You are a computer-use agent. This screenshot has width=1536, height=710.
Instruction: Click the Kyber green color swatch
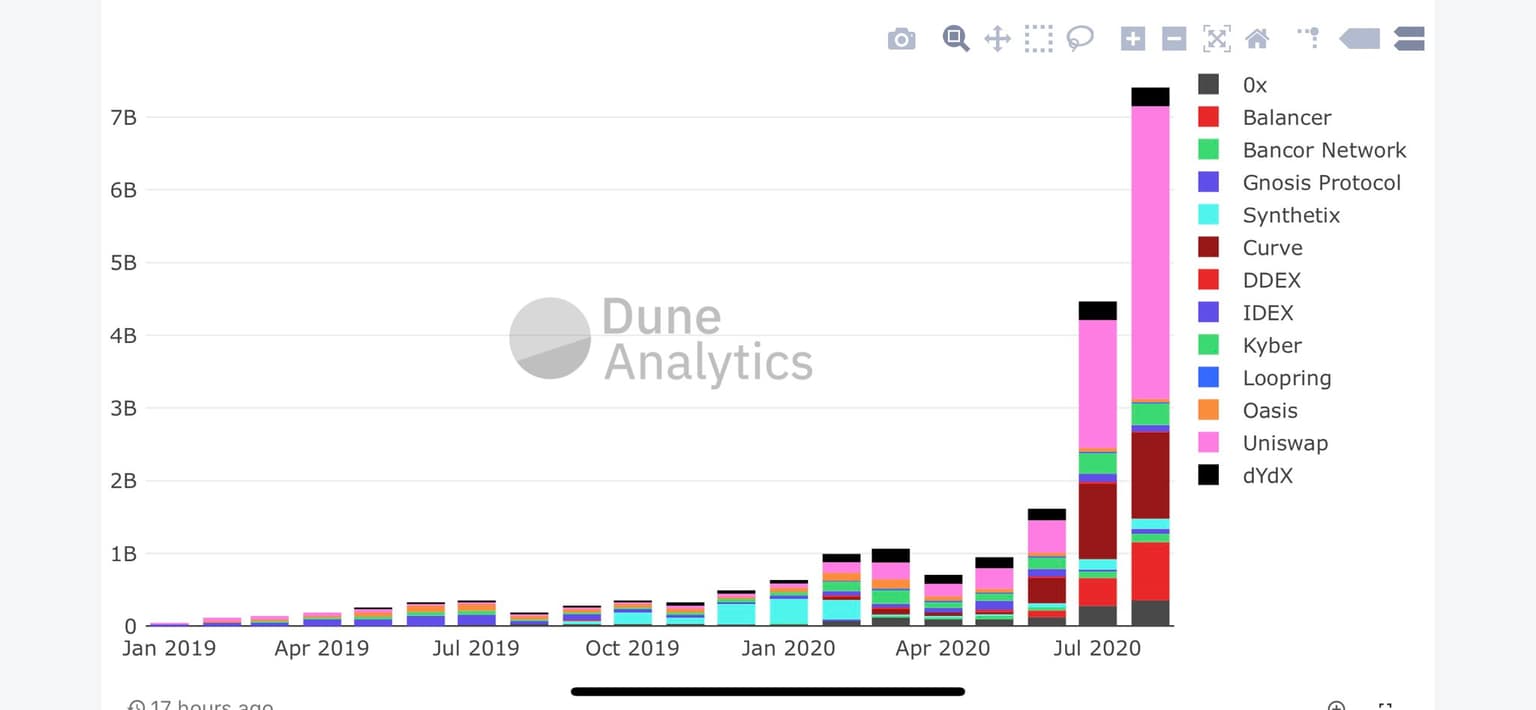(x=1208, y=345)
